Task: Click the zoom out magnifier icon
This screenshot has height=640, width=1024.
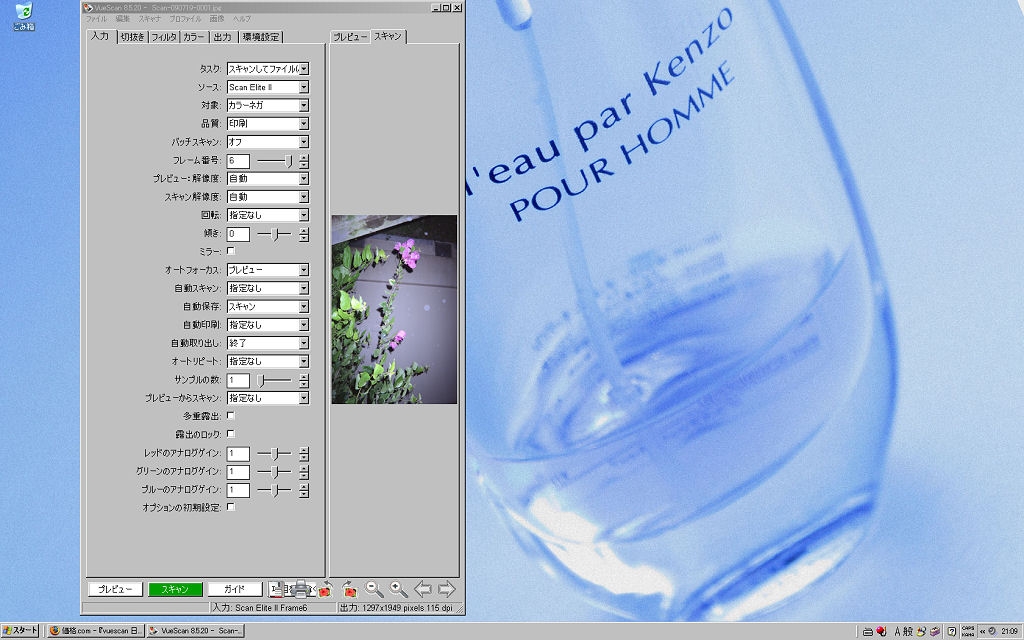Action: (374, 589)
